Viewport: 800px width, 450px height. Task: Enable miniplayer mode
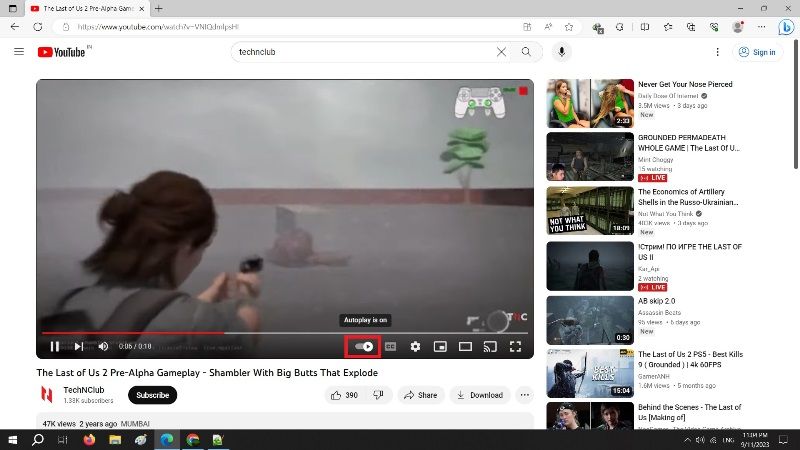point(440,346)
